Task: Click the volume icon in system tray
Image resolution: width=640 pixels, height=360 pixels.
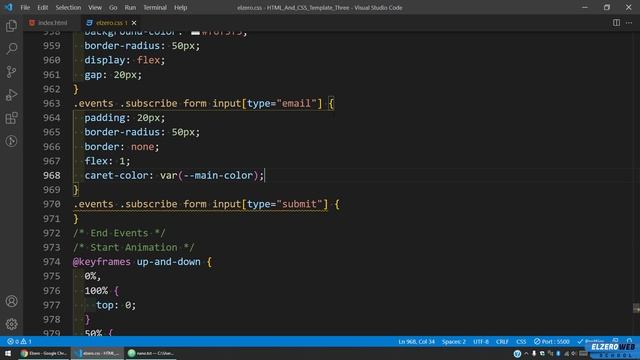Action: [x=574, y=353]
